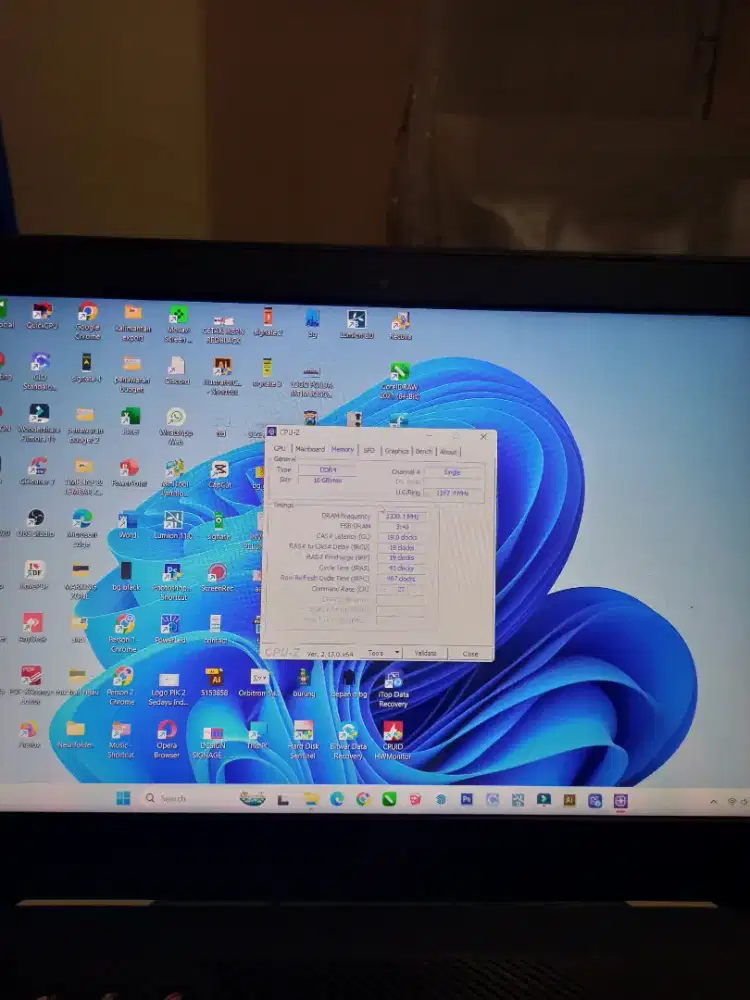Screen dimensions: 750x1000
Task: Open the Person 2 Chrome shortcut
Action: (x=122, y=686)
